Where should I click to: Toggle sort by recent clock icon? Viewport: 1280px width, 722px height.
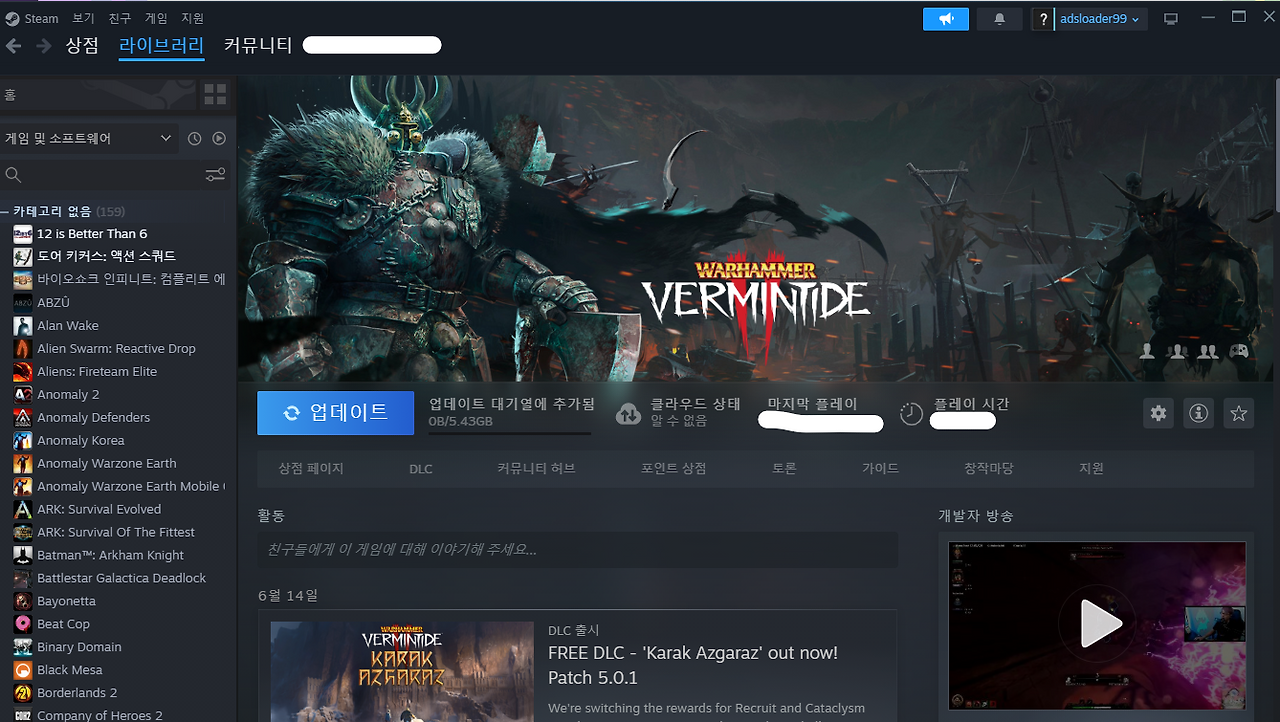point(195,138)
